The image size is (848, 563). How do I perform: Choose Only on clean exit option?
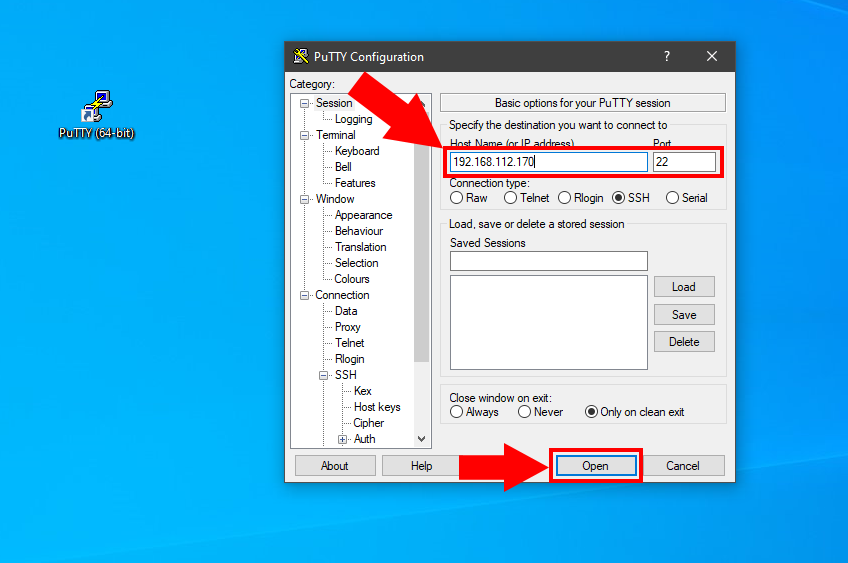(591, 412)
